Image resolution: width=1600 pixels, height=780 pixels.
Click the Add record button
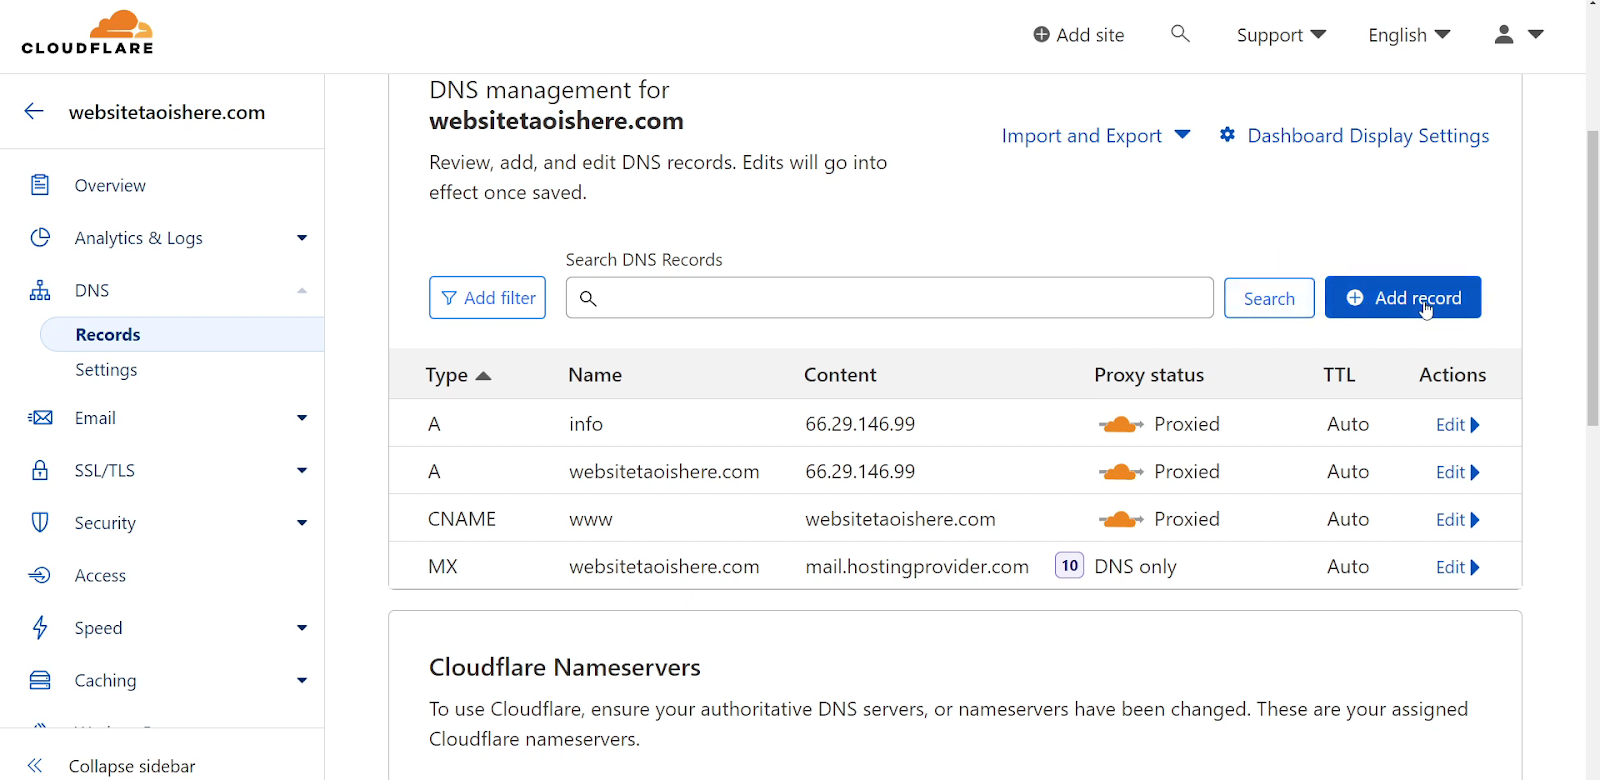coord(1403,297)
